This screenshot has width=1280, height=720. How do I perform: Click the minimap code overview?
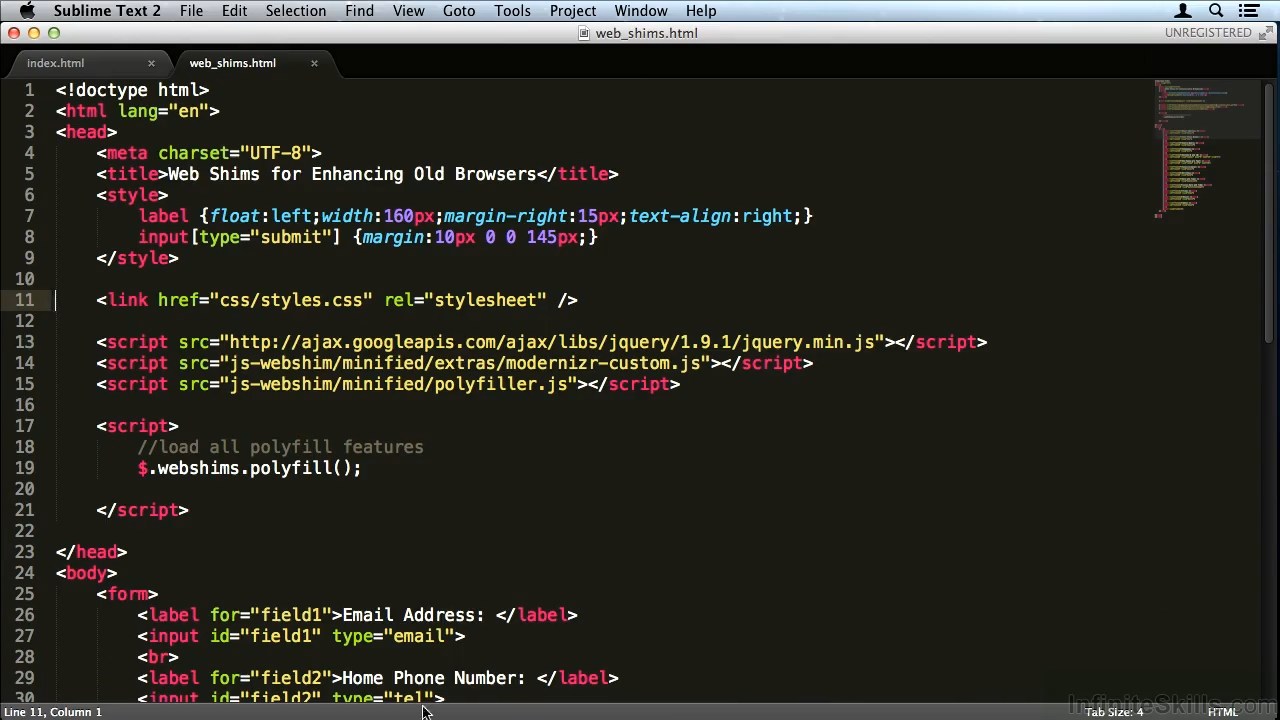pyautogui.click(x=1205, y=148)
